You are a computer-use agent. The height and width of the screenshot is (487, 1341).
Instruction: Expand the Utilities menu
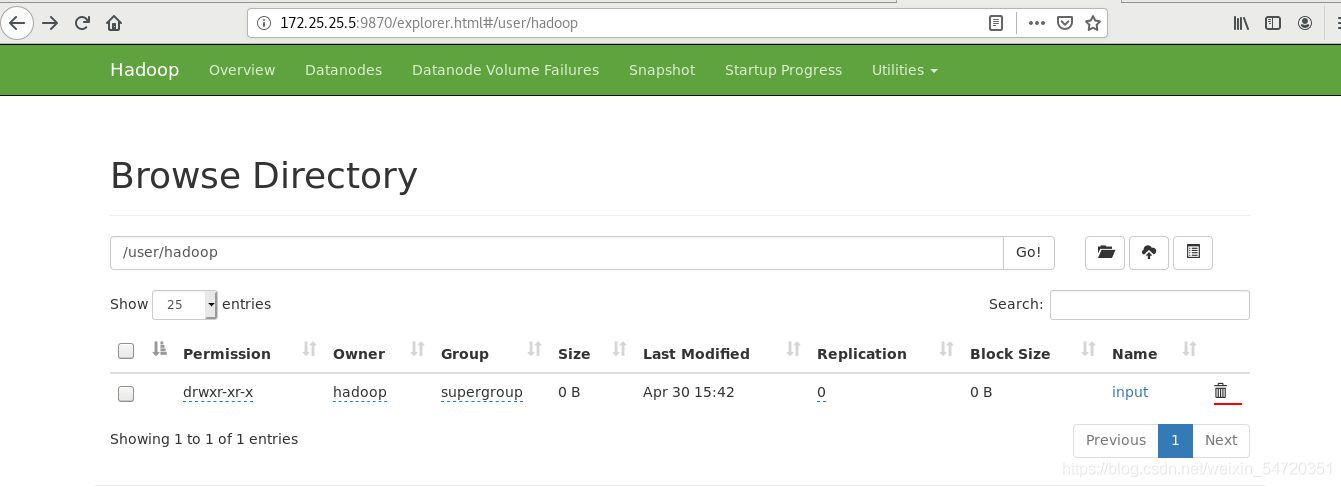pos(905,70)
